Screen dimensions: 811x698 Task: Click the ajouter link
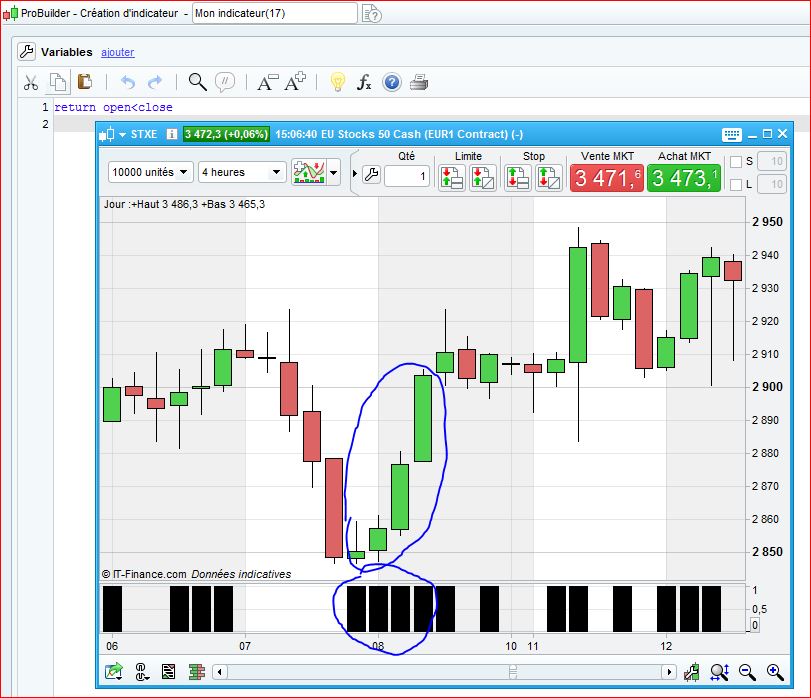point(117,52)
